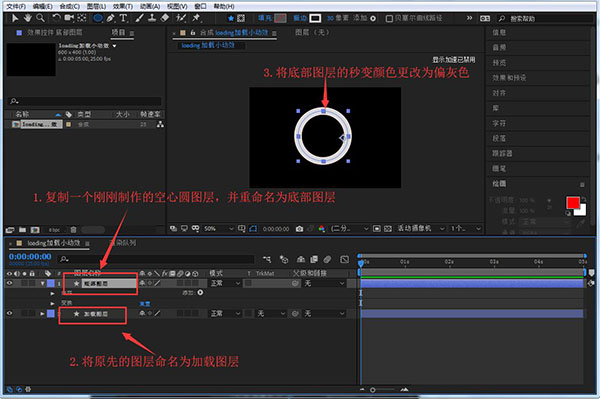Screen dimensions: 600x399
Task: Select the Pen tool
Action: click(111, 18)
